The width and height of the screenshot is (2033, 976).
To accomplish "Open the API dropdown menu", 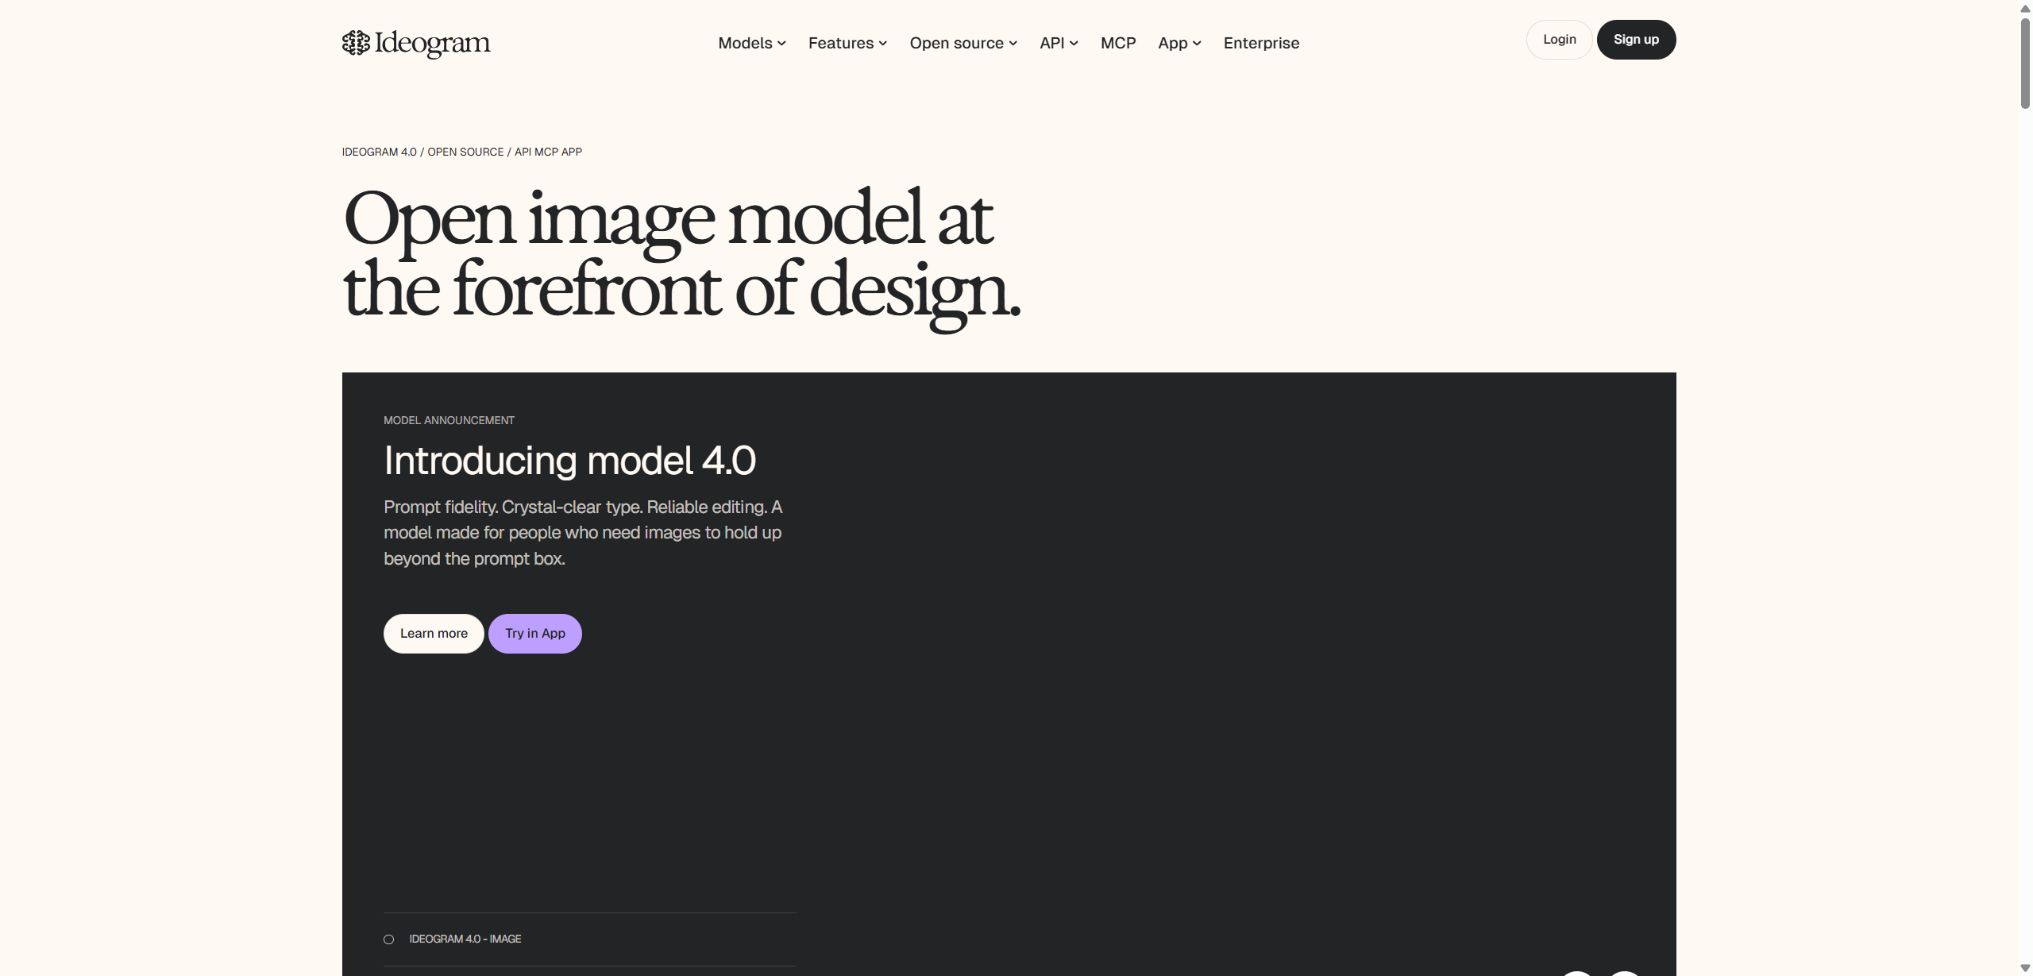I will (1059, 43).
